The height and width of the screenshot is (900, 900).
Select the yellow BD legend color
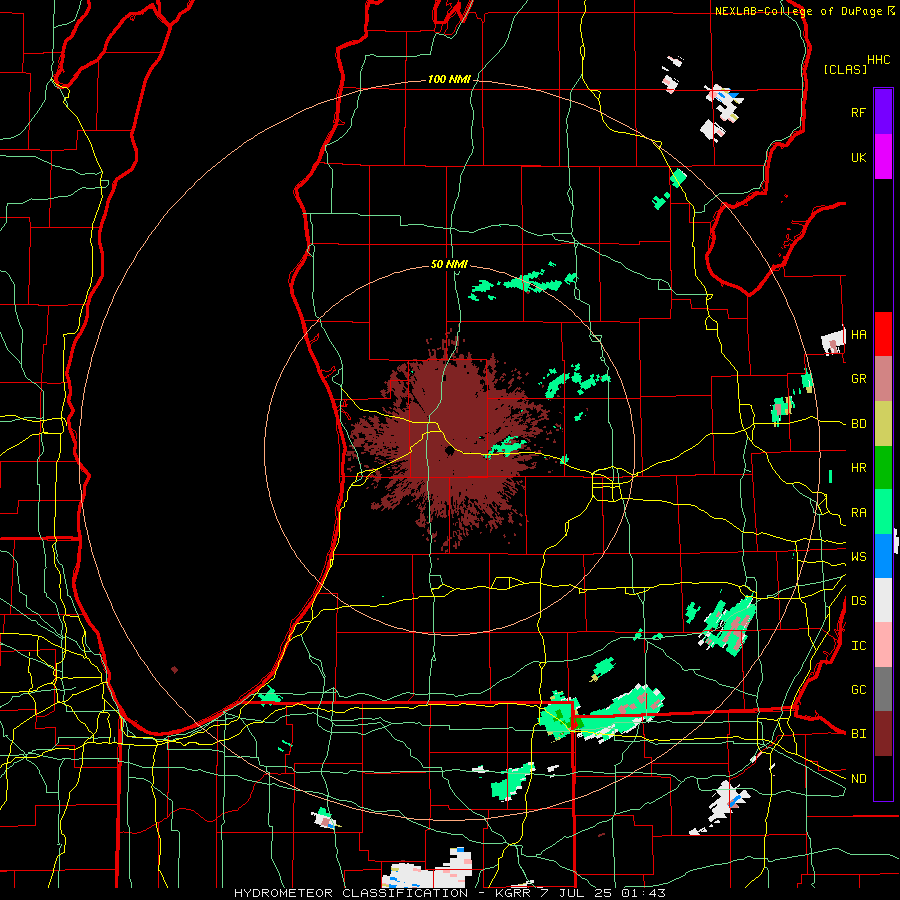(x=883, y=424)
